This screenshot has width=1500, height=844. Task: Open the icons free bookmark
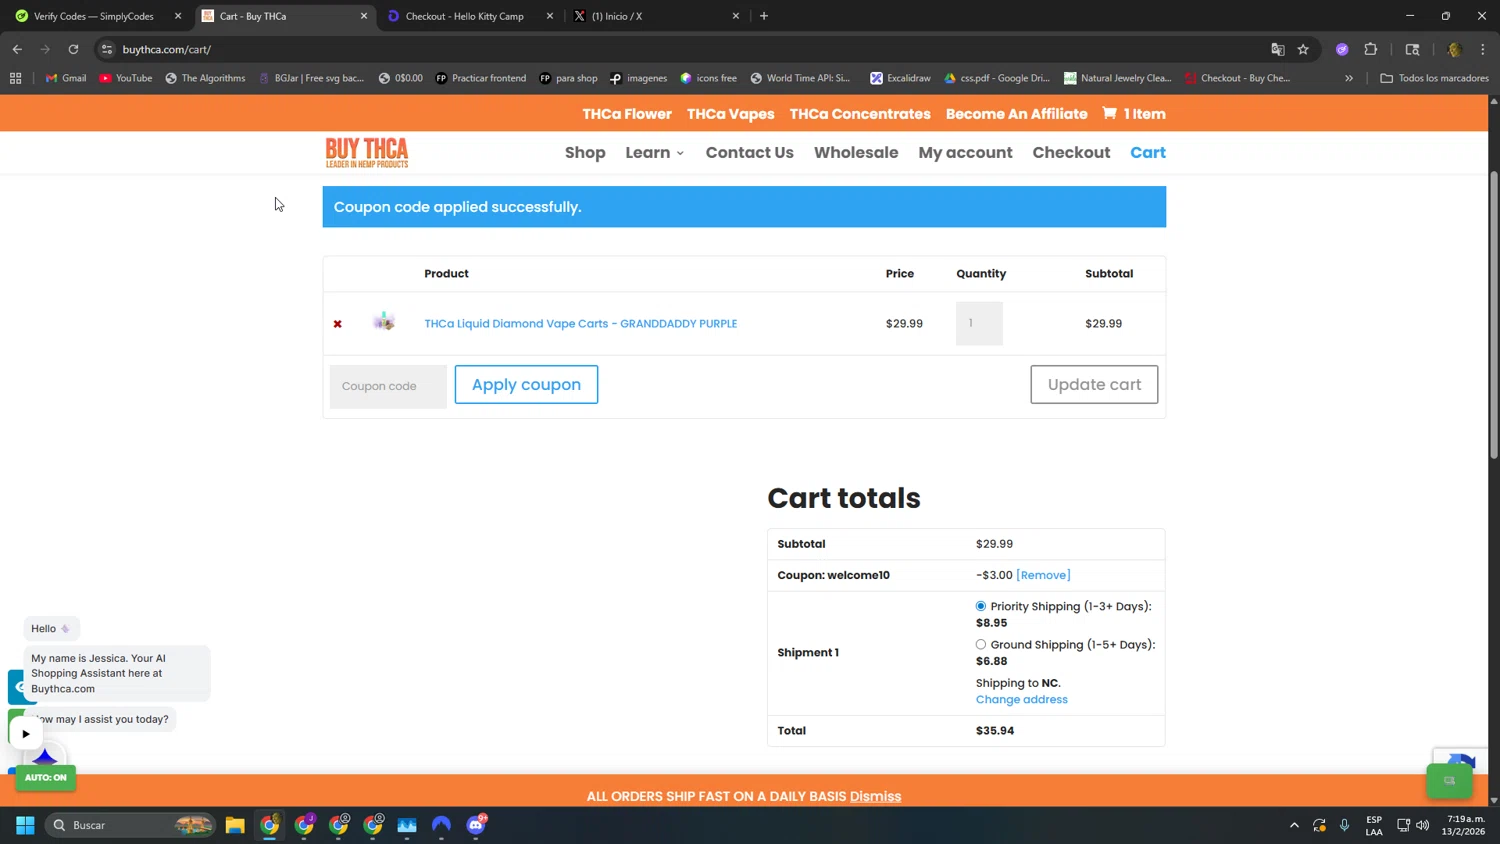click(708, 78)
